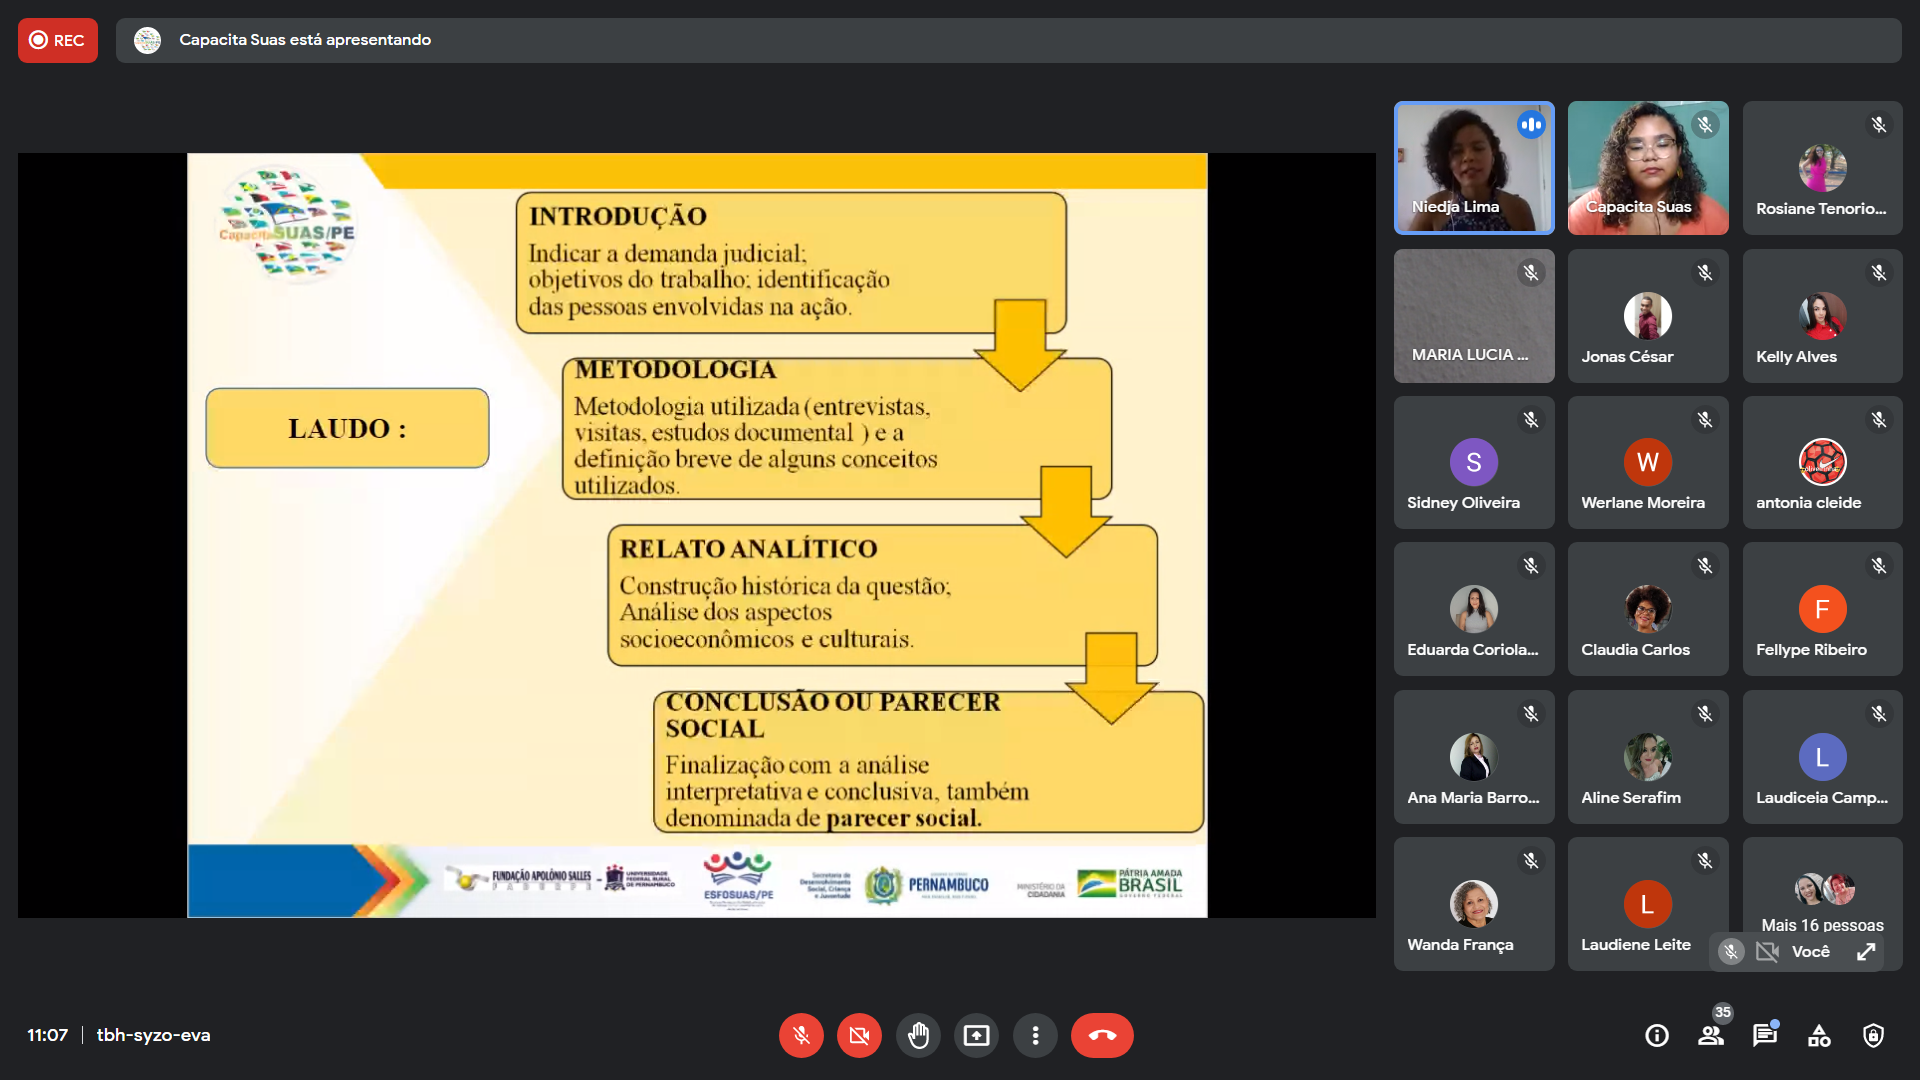
Task: Unmute the microphone in bottom toolbar
Action: coord(801,1035)
